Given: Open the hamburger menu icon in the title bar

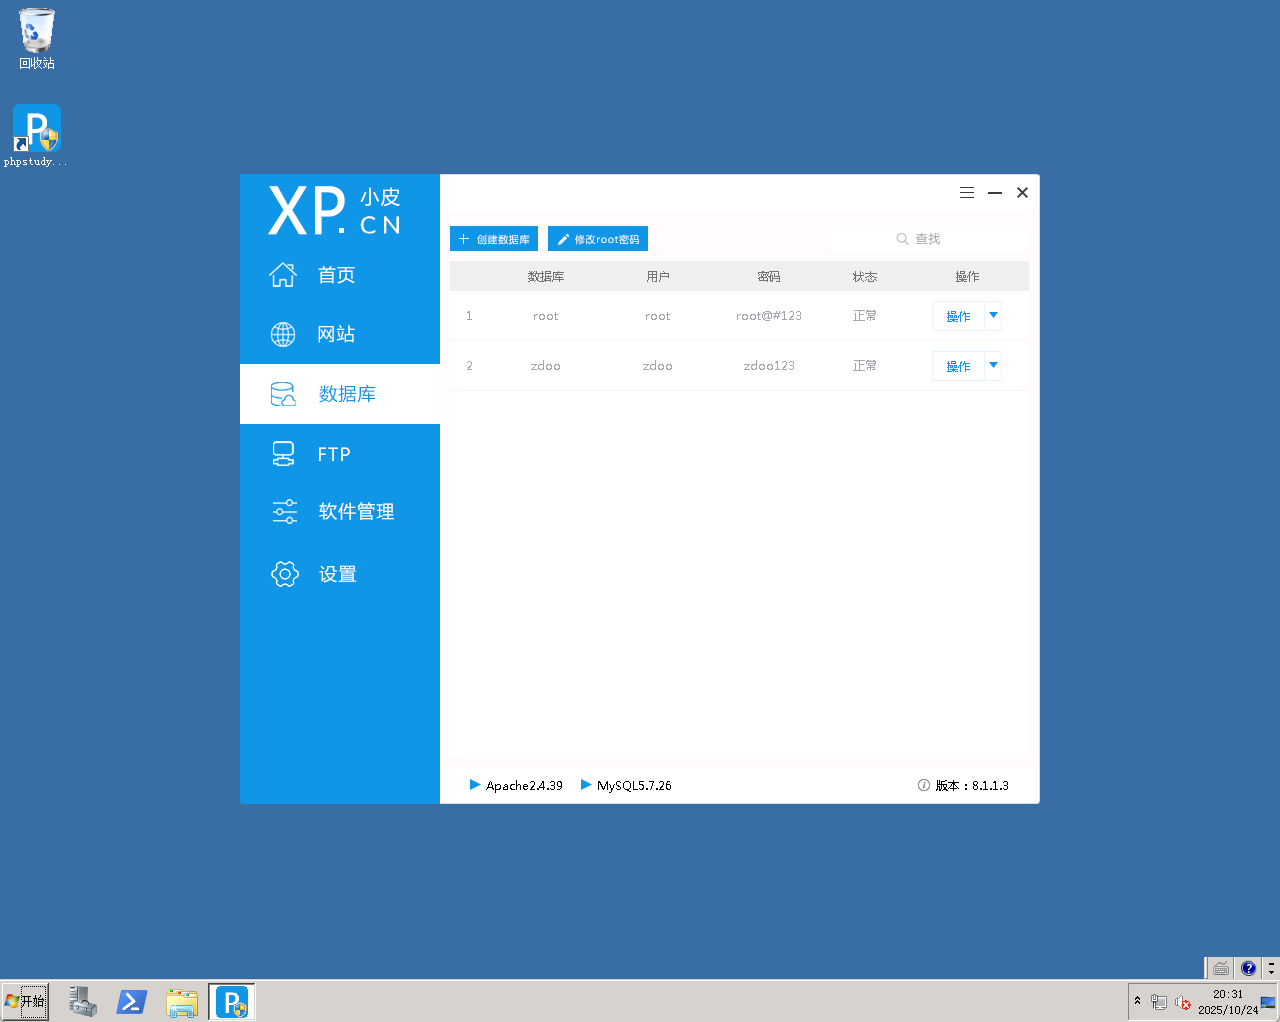Looking at the screenshot, I should tap(967, 193).
